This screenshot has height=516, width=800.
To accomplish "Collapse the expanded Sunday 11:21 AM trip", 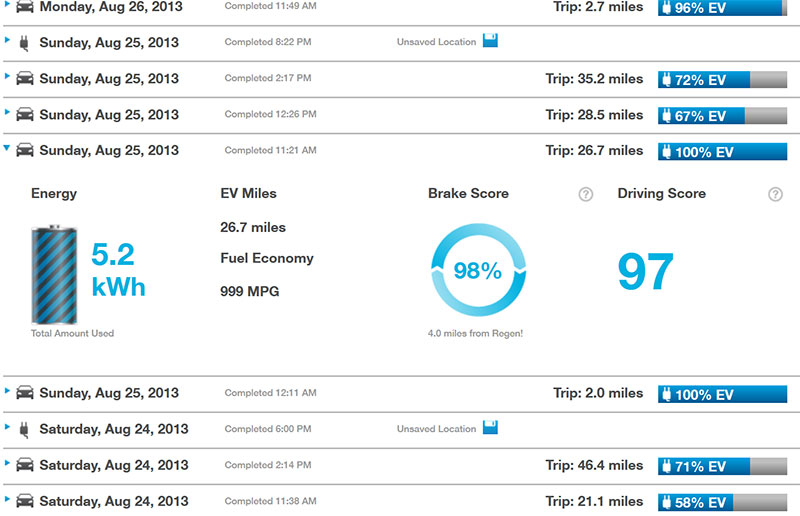I will click(x=8, y=148).
